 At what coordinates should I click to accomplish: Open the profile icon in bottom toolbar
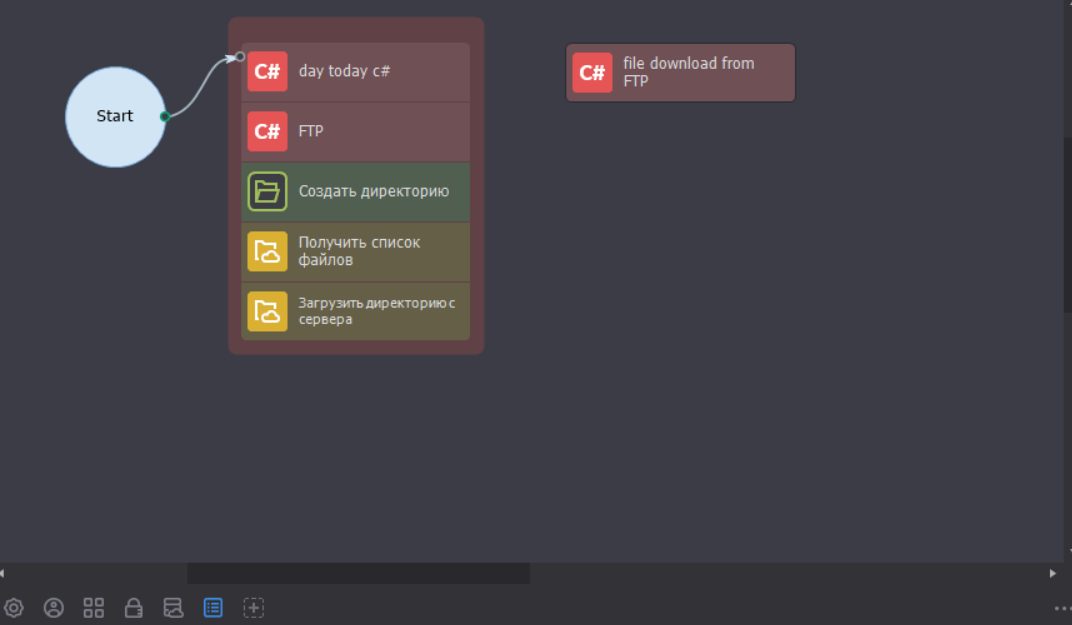(x=53, y=607)
